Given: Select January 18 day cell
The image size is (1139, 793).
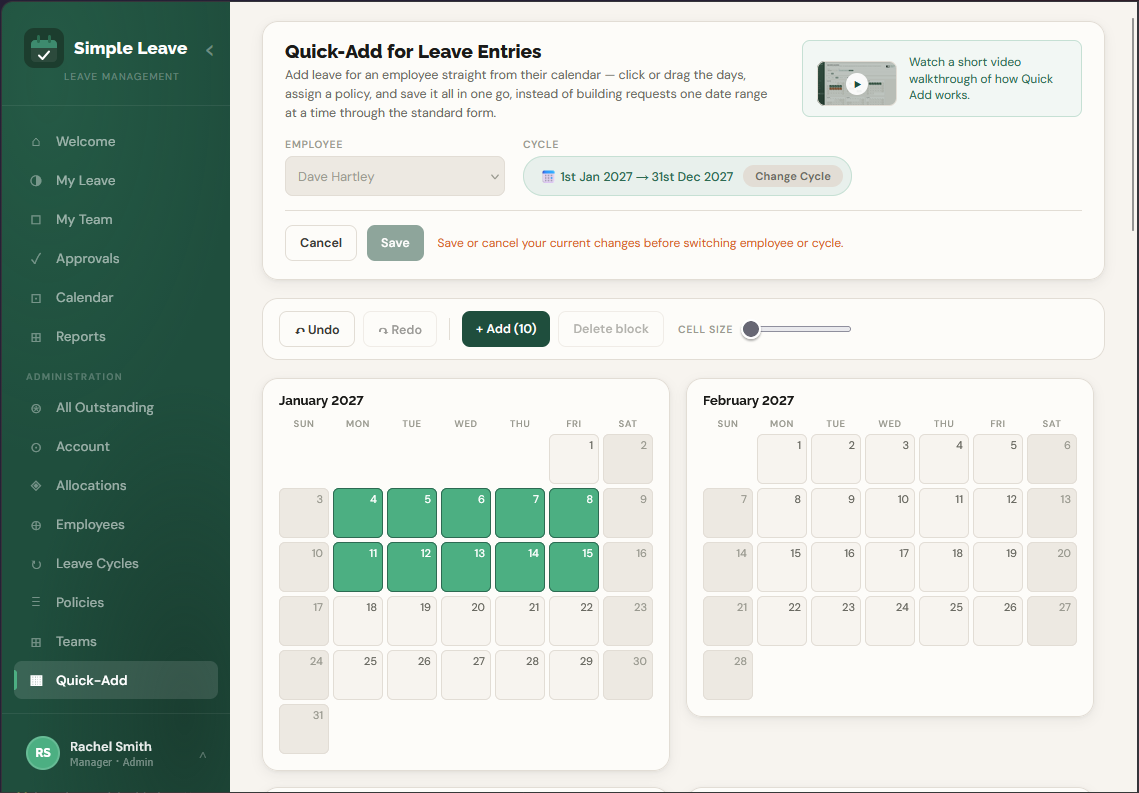Looking at the screenshot, I should 358,621.
